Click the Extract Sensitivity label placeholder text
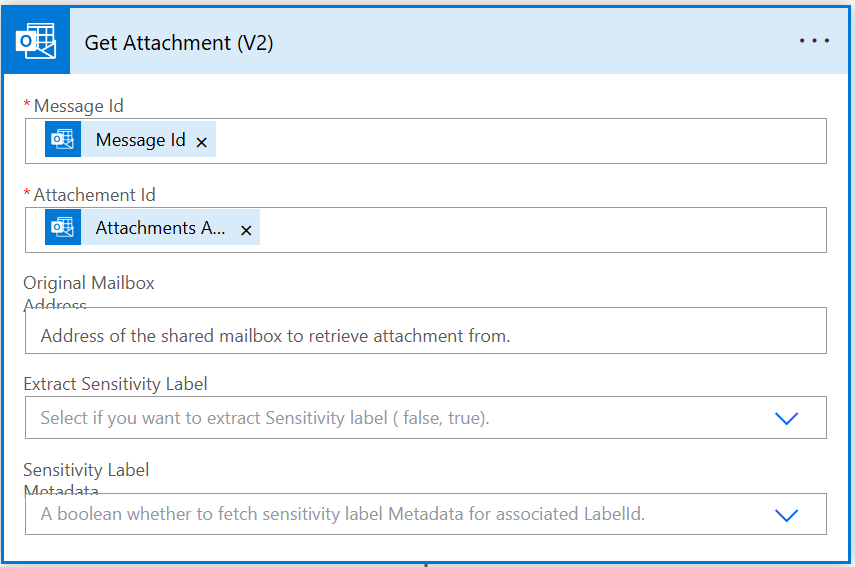This screenshot has height=567, width=855. click(x=265, y=418)
